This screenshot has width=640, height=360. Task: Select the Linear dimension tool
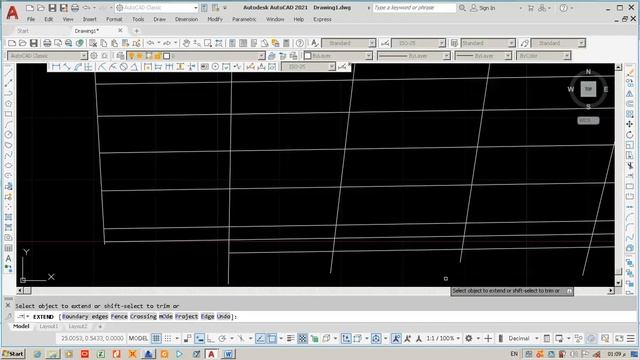56,67
